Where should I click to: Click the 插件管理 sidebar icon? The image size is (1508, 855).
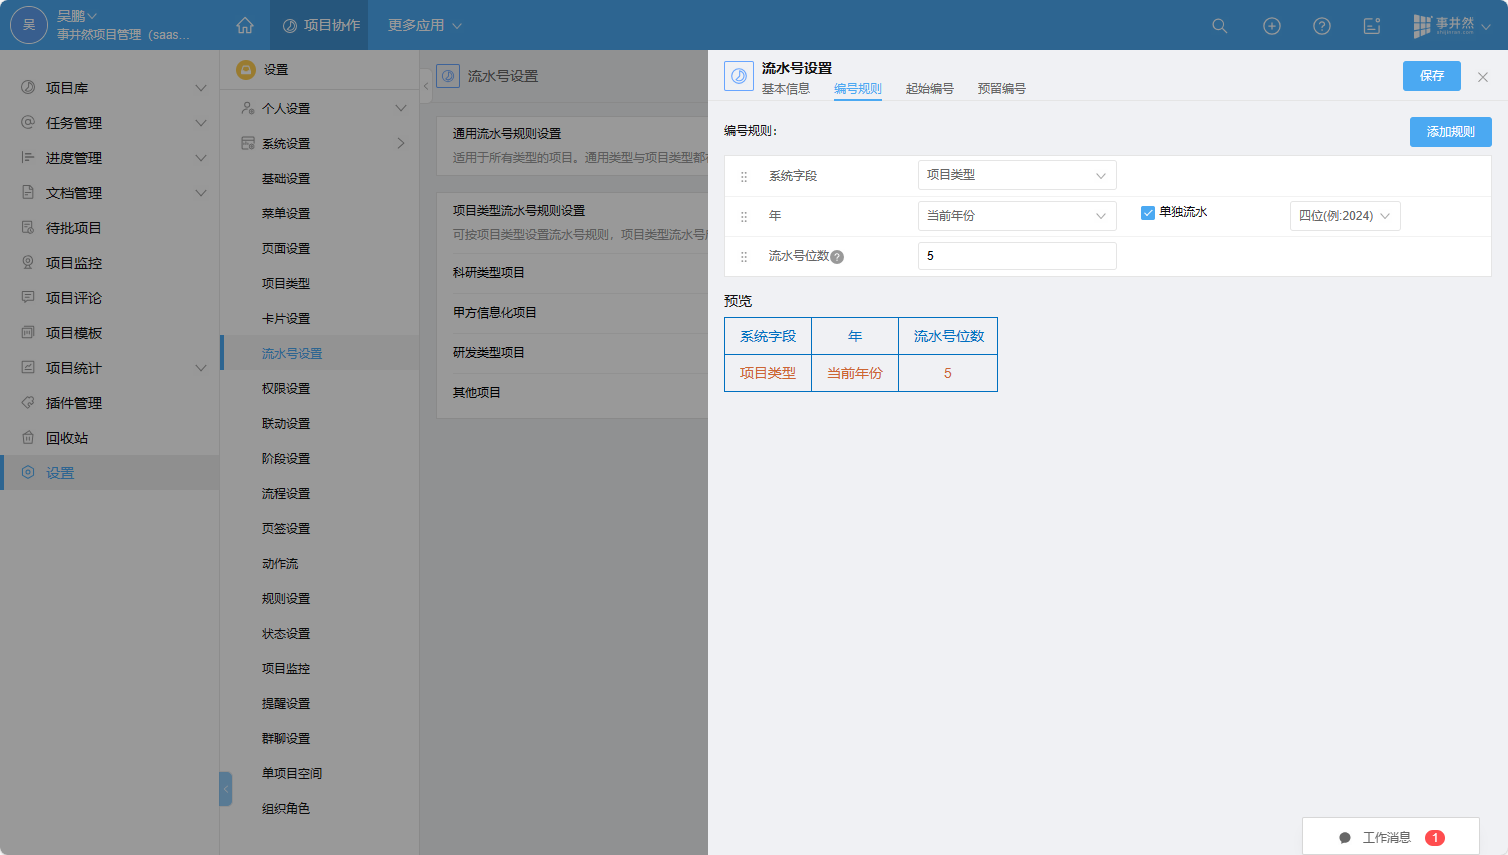28,403
